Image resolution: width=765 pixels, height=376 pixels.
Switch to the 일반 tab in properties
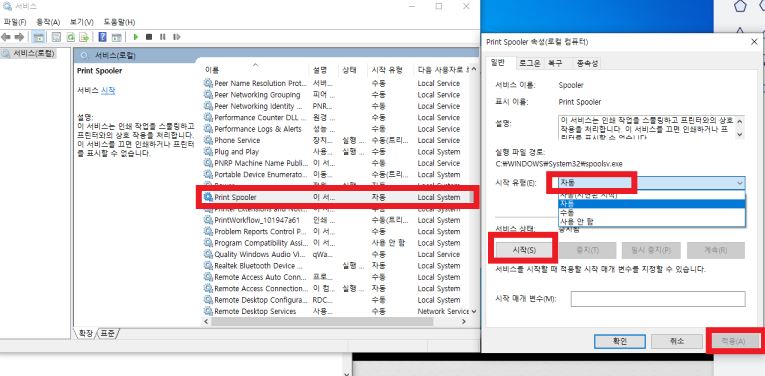[x=498, y=62]
